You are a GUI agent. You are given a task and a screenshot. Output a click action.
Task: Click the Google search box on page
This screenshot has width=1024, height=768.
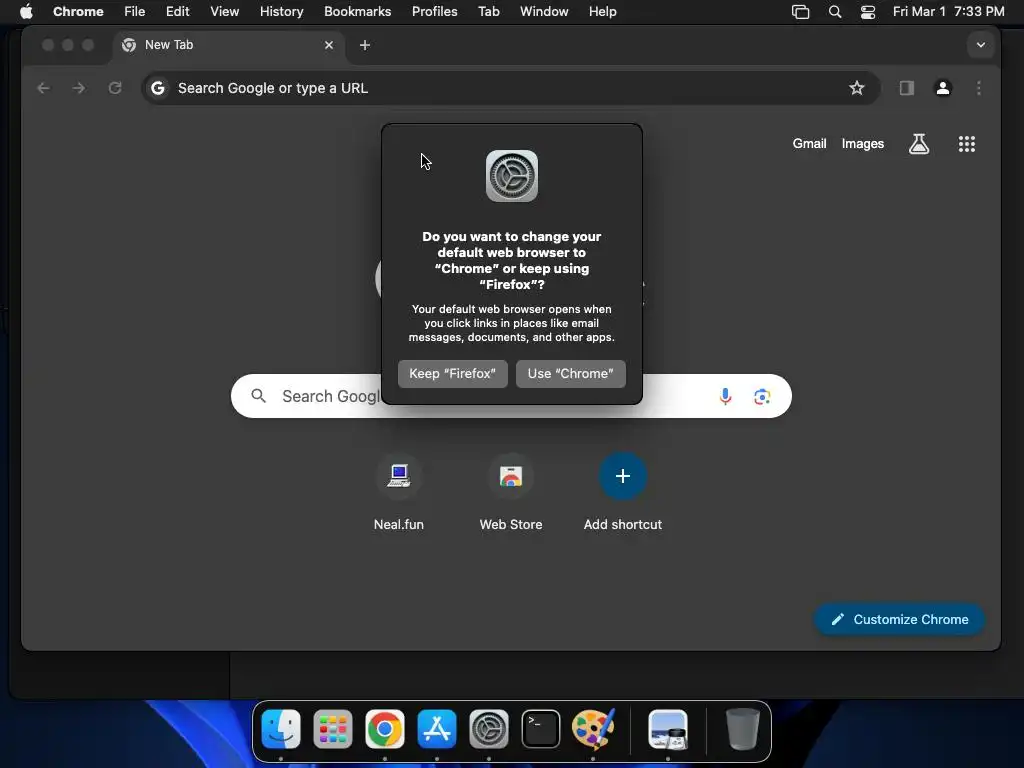pos(511,396)
